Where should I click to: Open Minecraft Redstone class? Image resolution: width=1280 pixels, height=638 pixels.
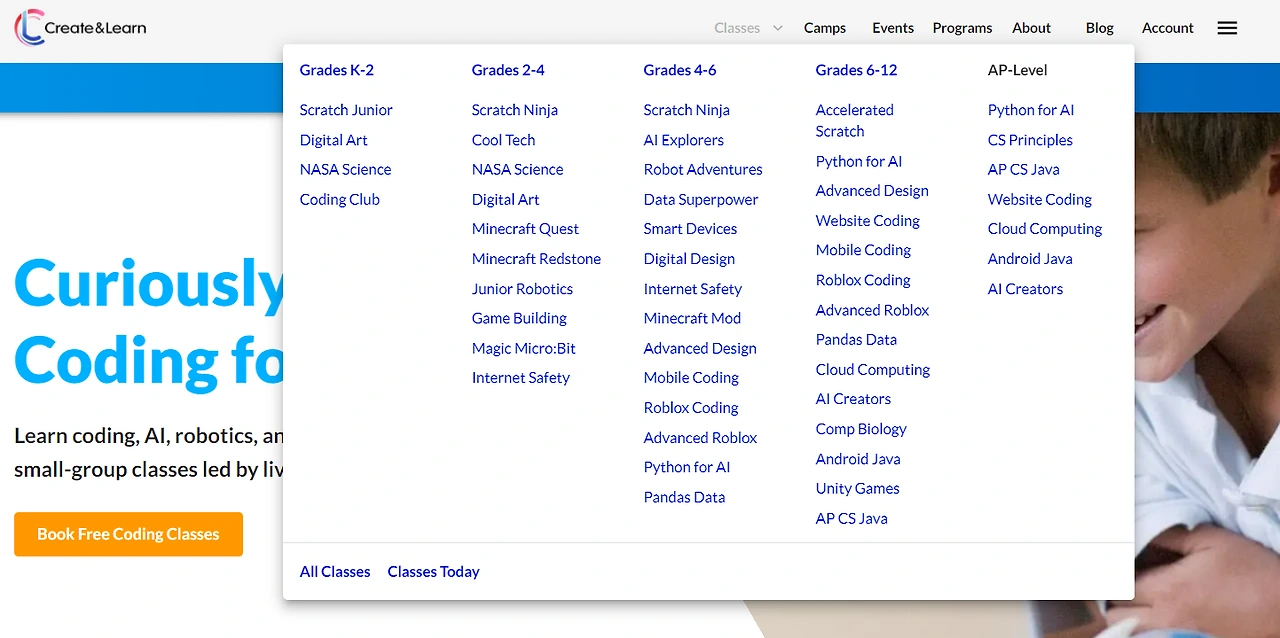(x=536, y=259)
